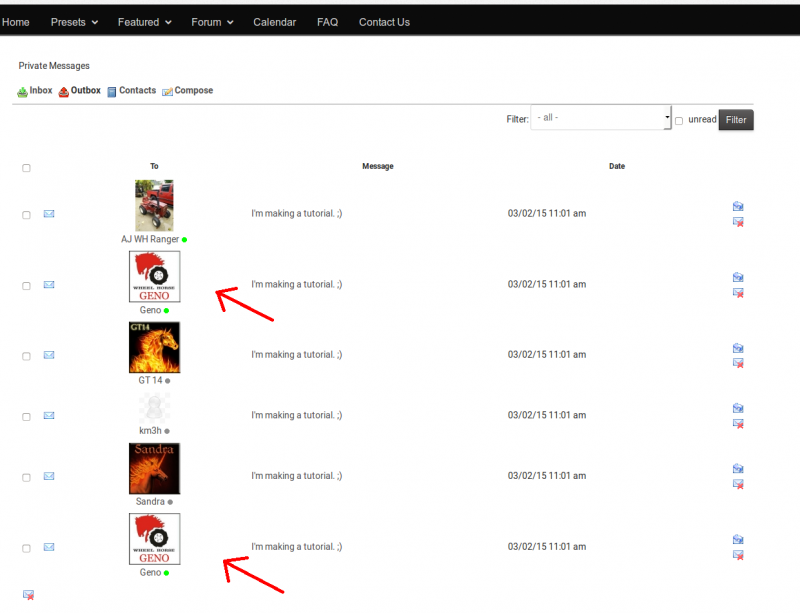Check the select-all checkbox in header row
The height and width of the screenshot is (613, 800).
(x=26, y=168)
